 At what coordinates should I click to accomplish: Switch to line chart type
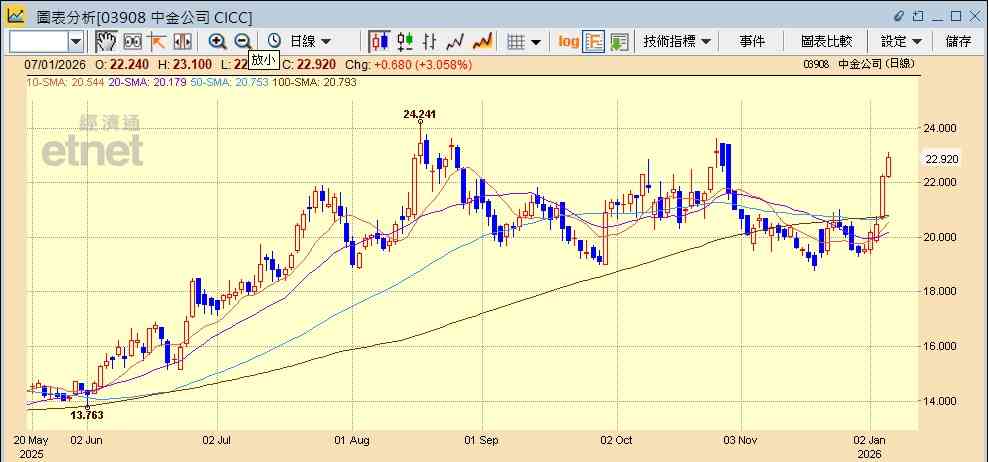455,42
